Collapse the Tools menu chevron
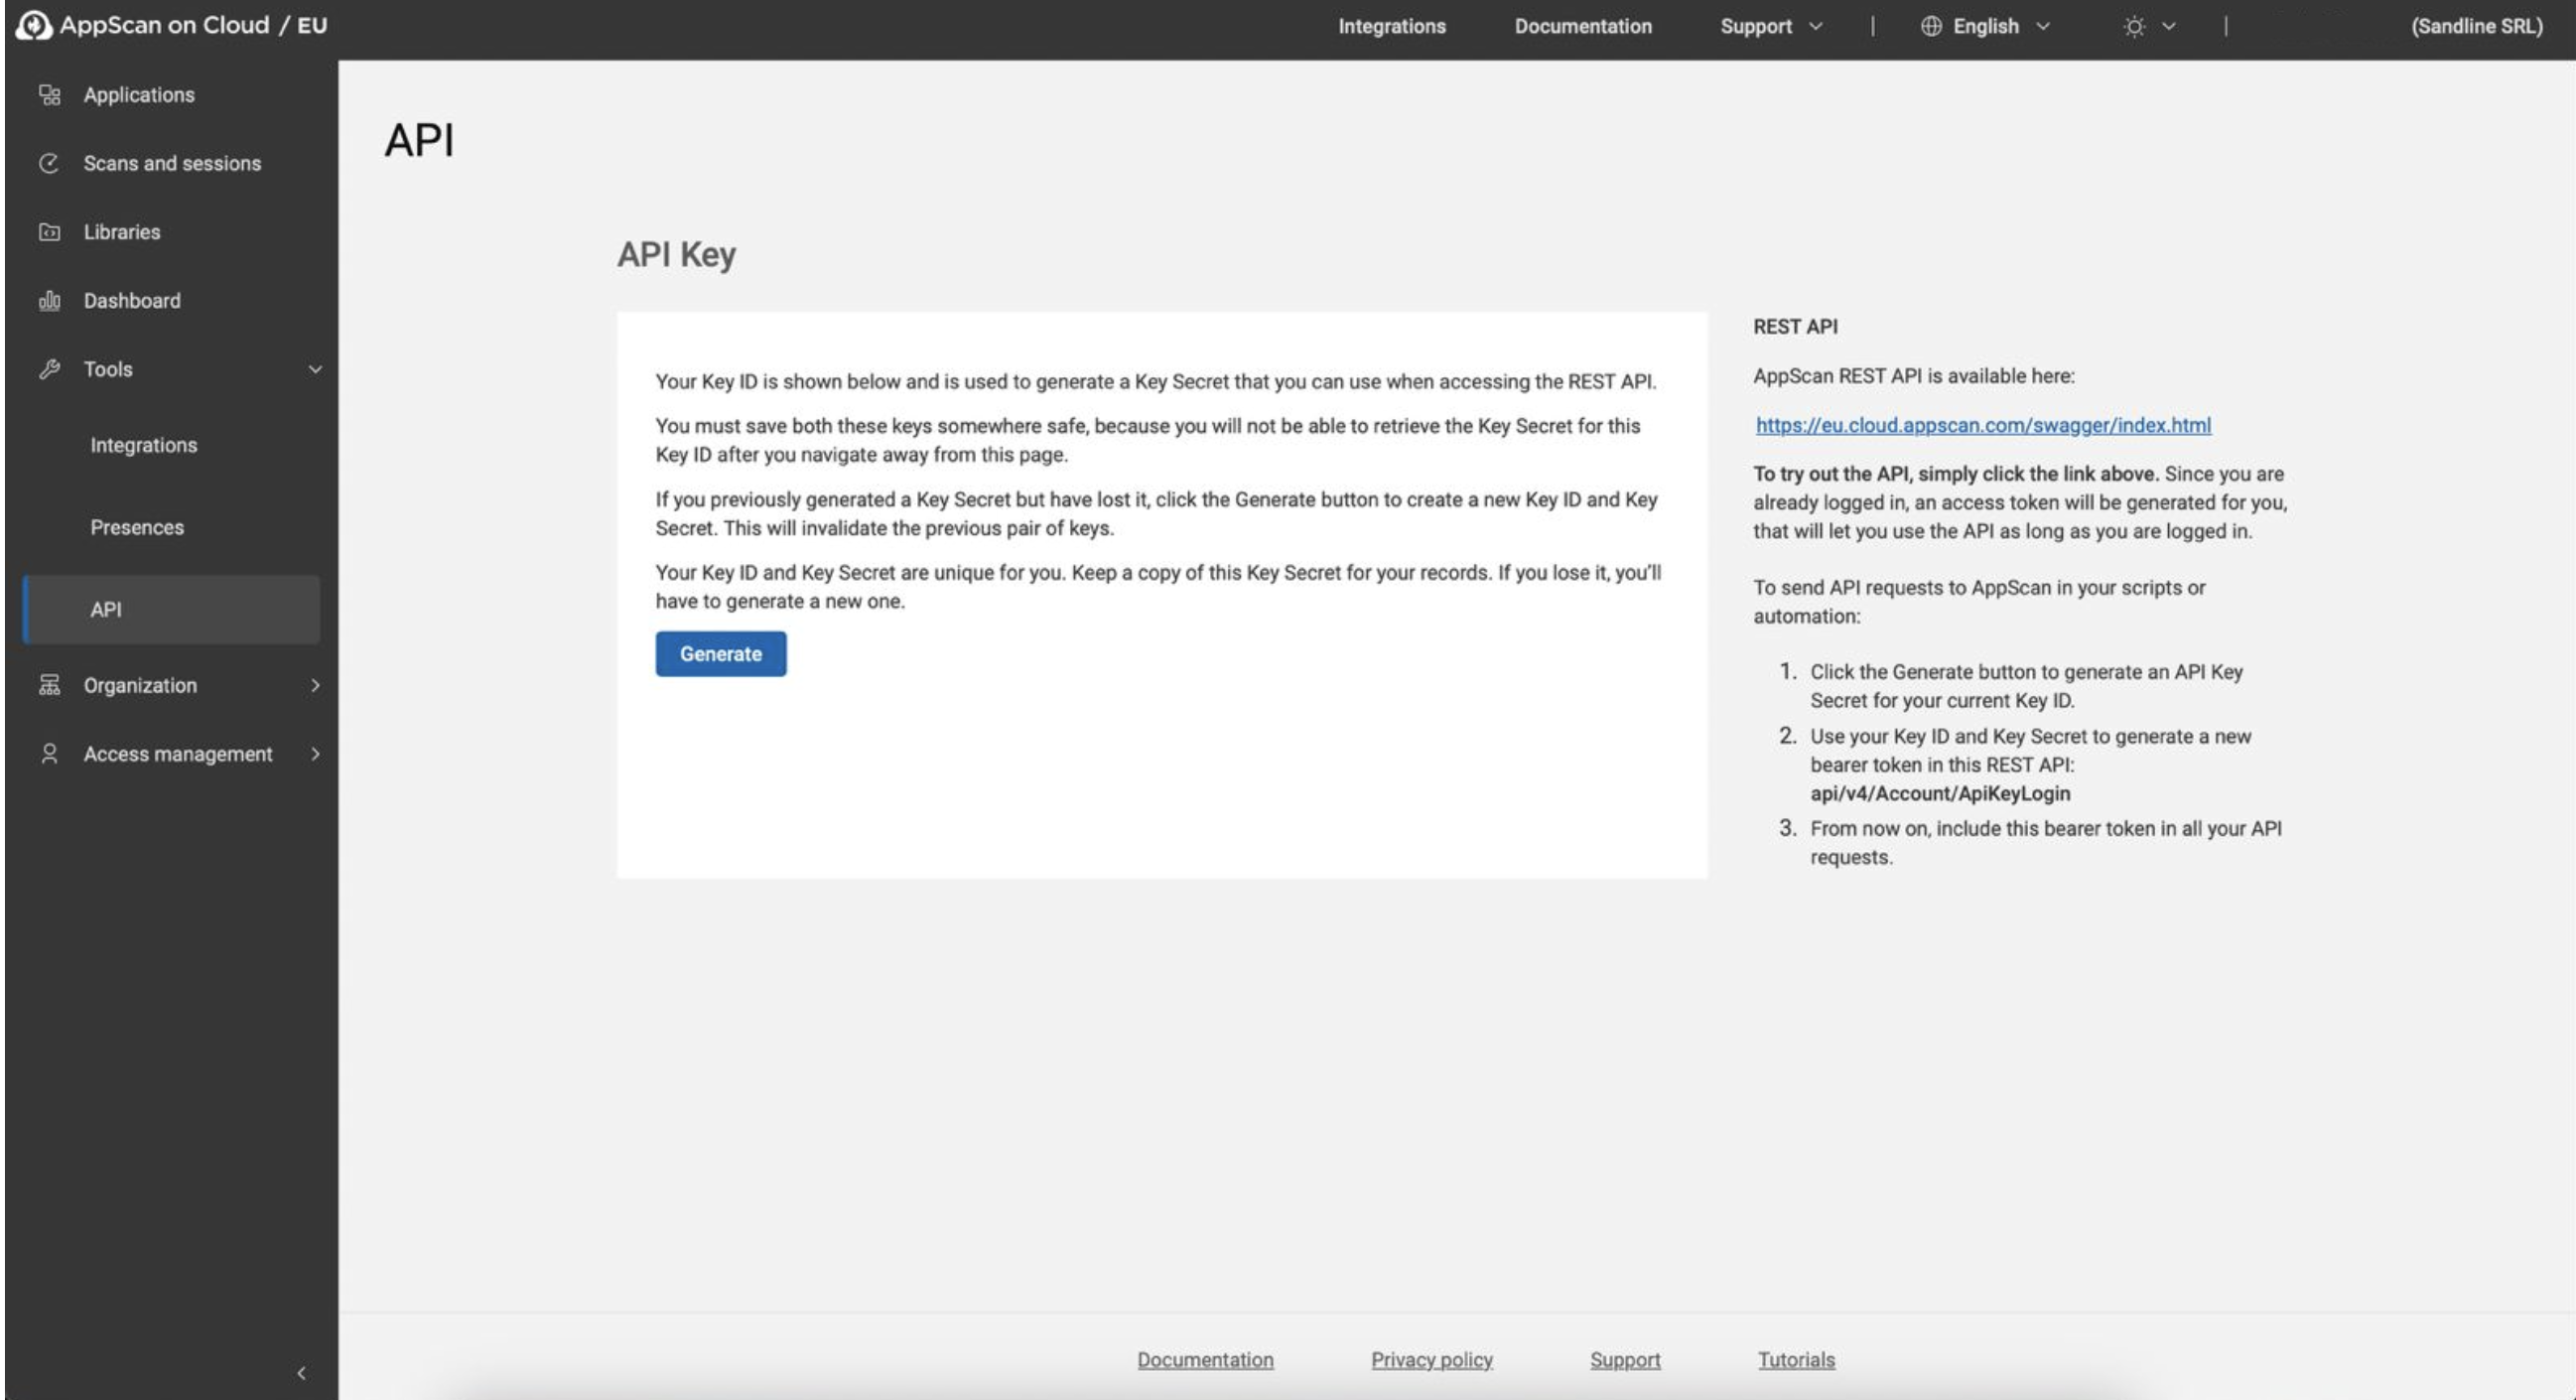This screenshot has width=2576, height=1400. click(315, 369)
